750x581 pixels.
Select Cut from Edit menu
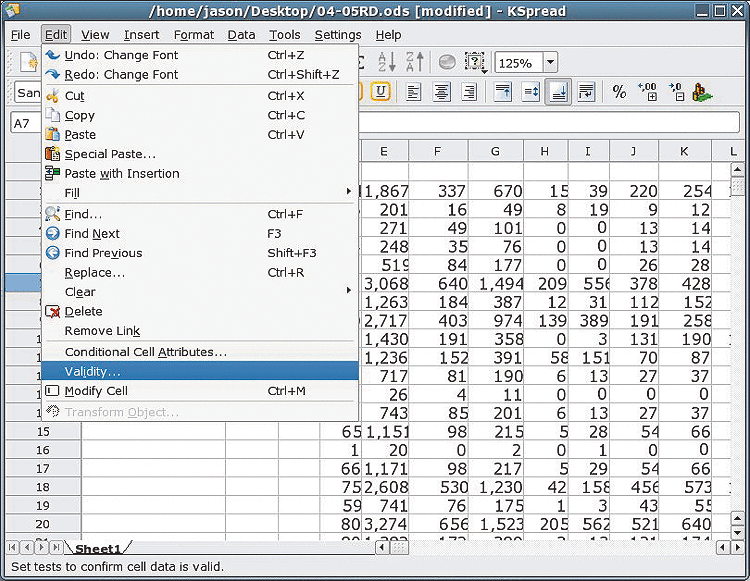pos(200,96)
